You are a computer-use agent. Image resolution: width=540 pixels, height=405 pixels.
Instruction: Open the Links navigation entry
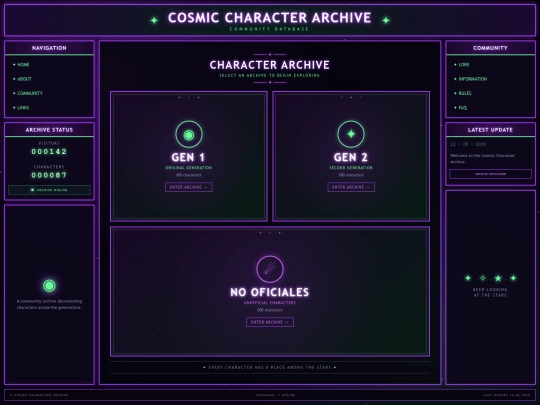pyautogui.click(x=23, y=108)
